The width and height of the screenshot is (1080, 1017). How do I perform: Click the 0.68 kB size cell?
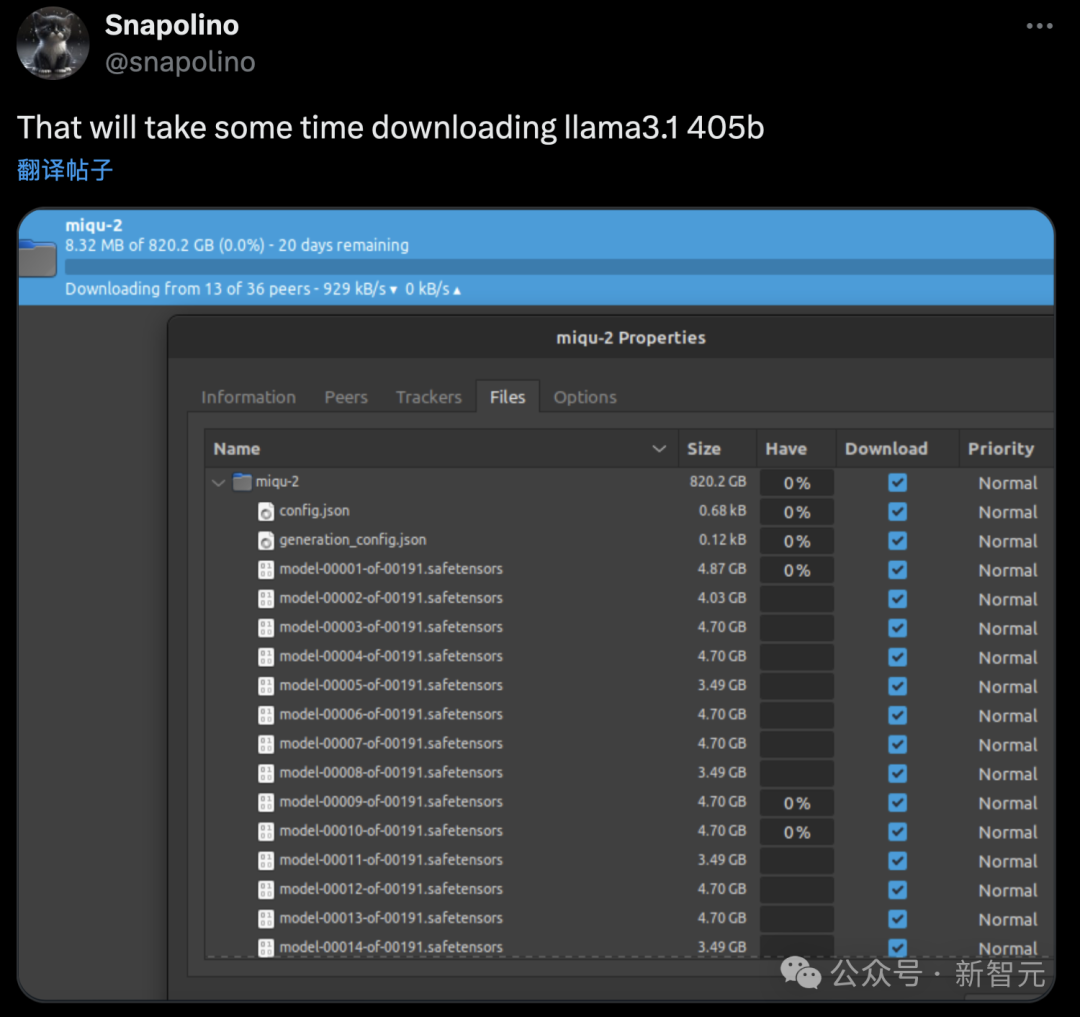click(x=722, y=511)
